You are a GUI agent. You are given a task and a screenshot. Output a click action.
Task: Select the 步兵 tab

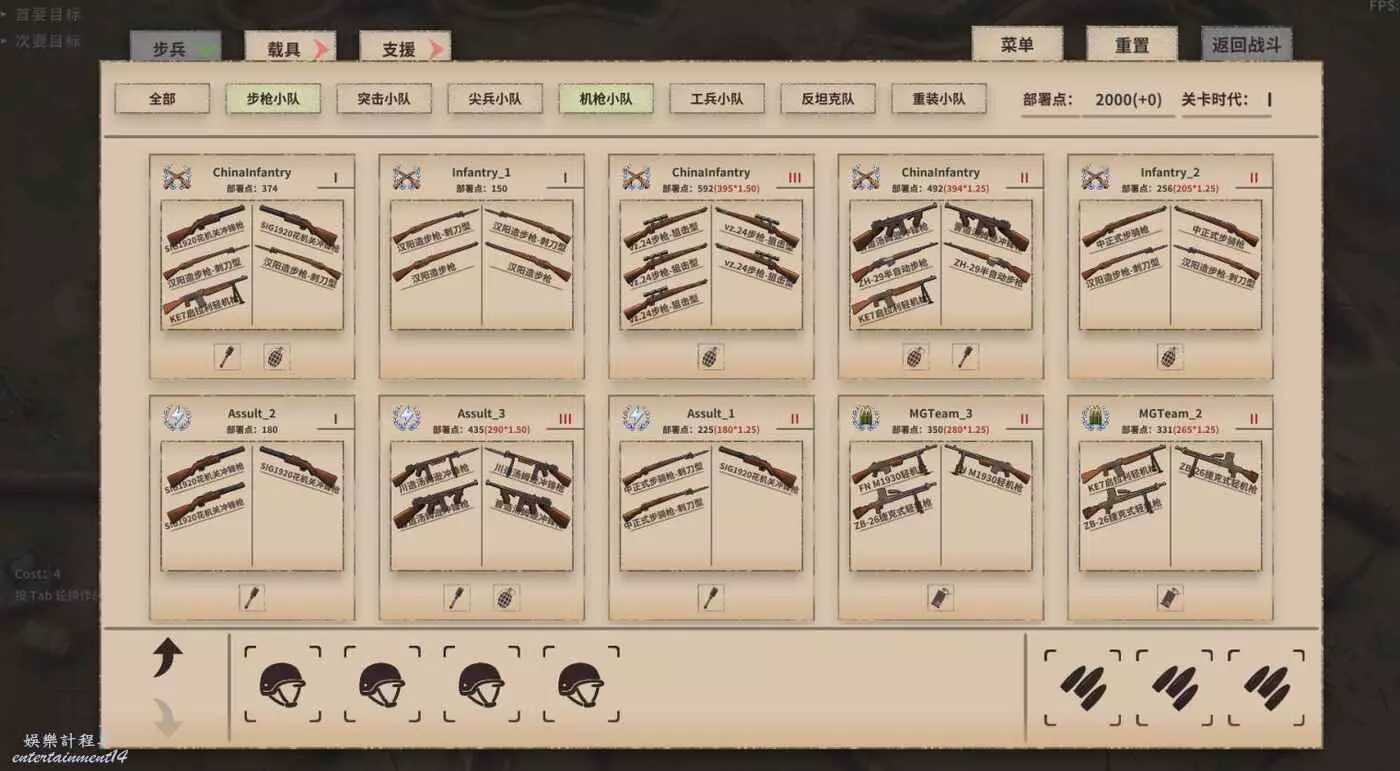[175, 48]
